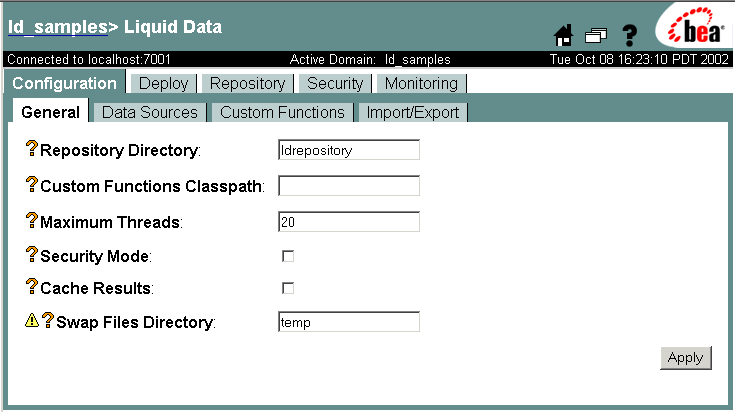Open the Data Sources sub-tab

150,112
